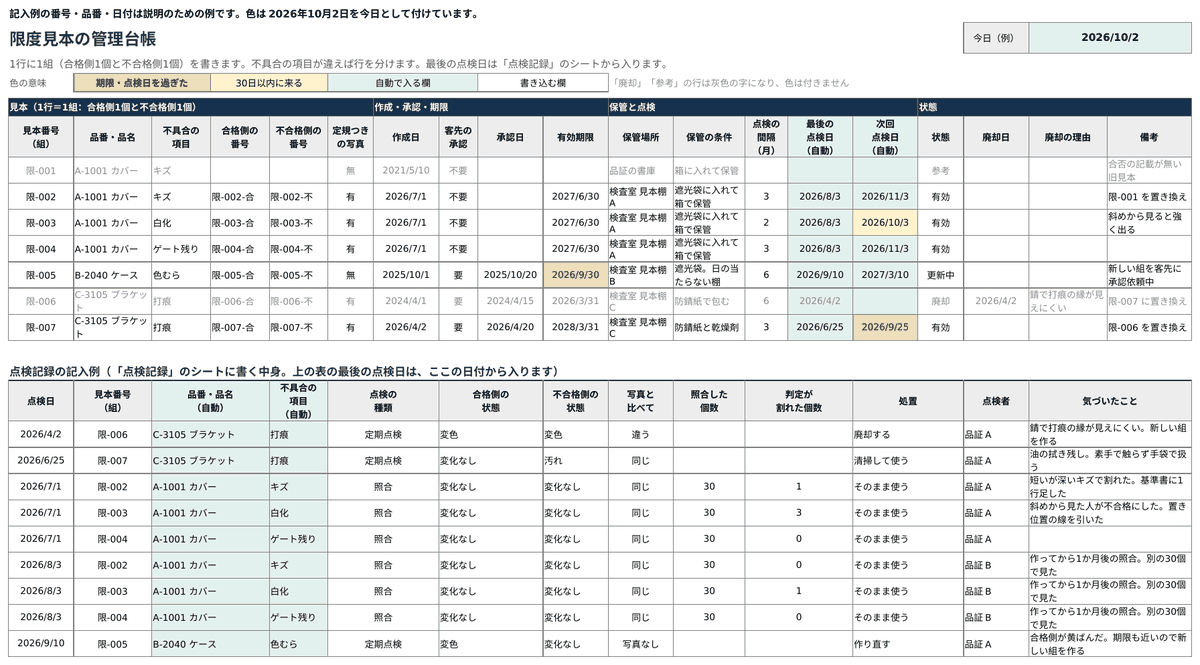The width and height of the screenshot is (1200, 665).
Task: Select the cell 限-007-不
Action: [x=299, y=327]
